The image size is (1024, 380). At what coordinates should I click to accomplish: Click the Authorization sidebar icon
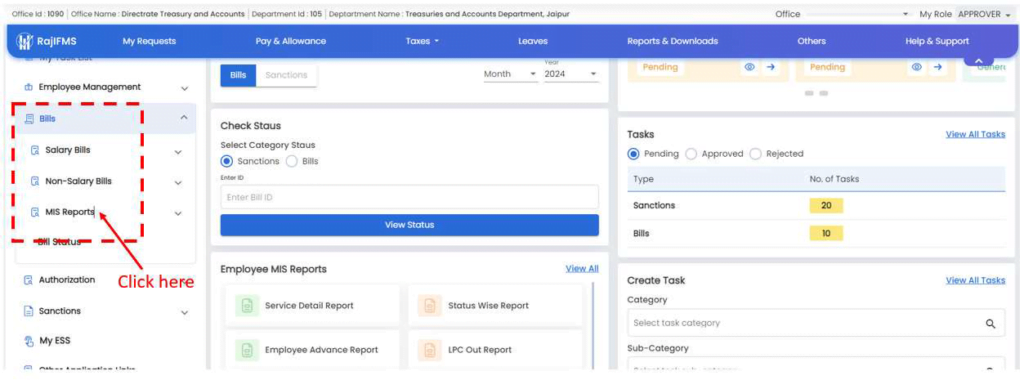28,280
